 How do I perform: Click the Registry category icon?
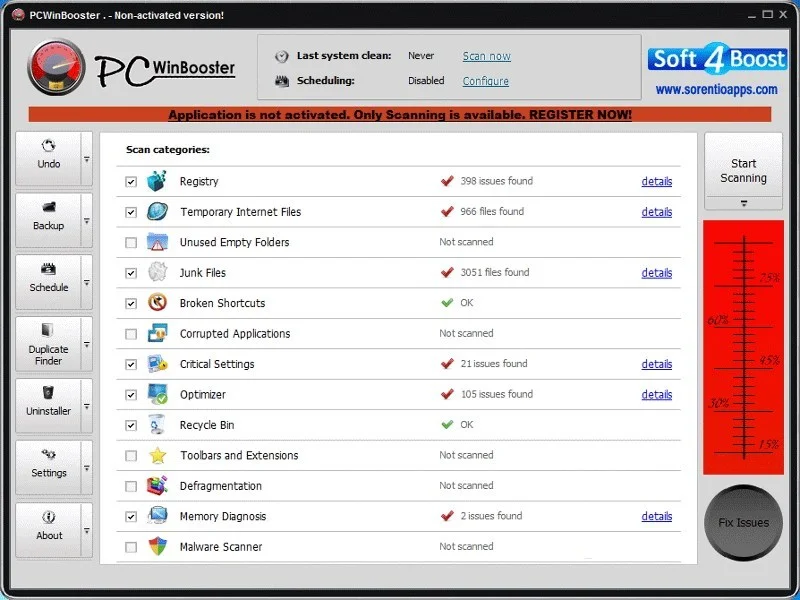coord(157,181)
